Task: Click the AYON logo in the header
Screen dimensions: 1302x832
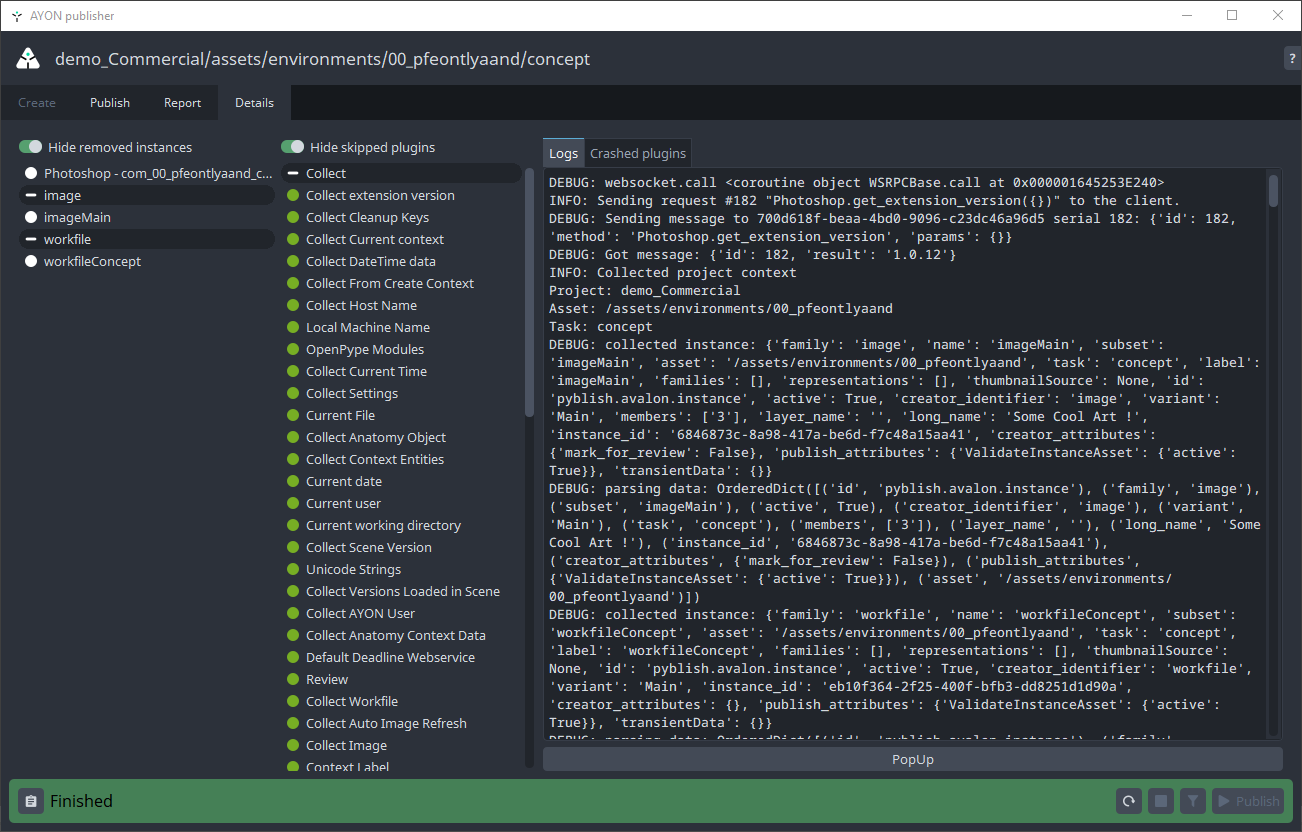Action: [x=28, y=59]
